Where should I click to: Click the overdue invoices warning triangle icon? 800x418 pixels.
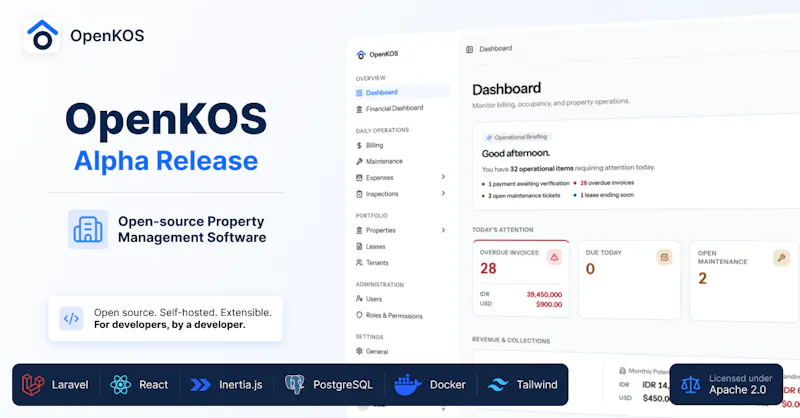554,257
